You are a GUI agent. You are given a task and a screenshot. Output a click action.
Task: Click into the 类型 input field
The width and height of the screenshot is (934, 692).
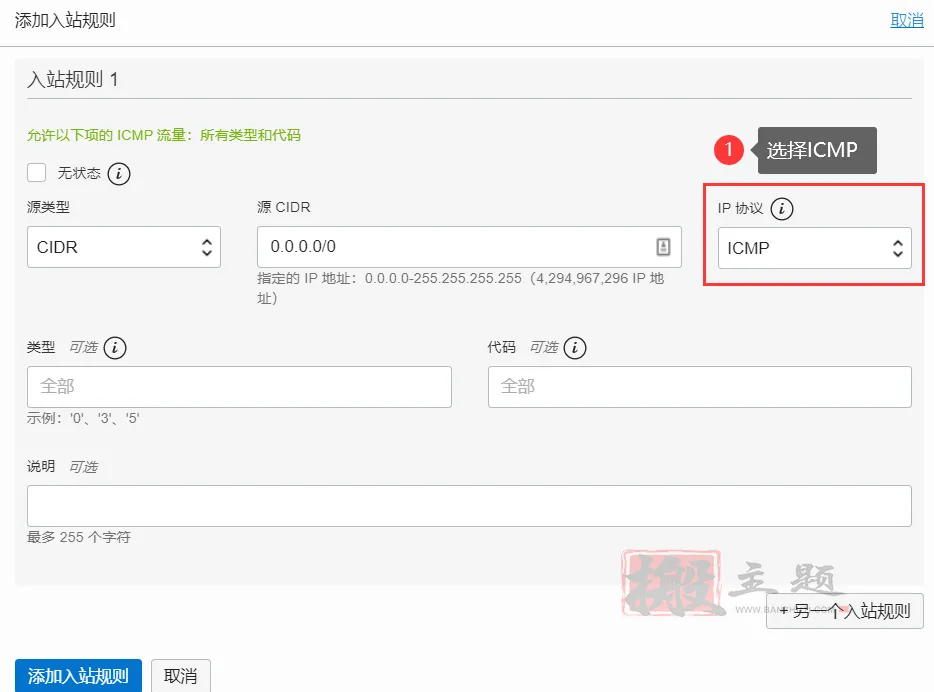point(239,386)
